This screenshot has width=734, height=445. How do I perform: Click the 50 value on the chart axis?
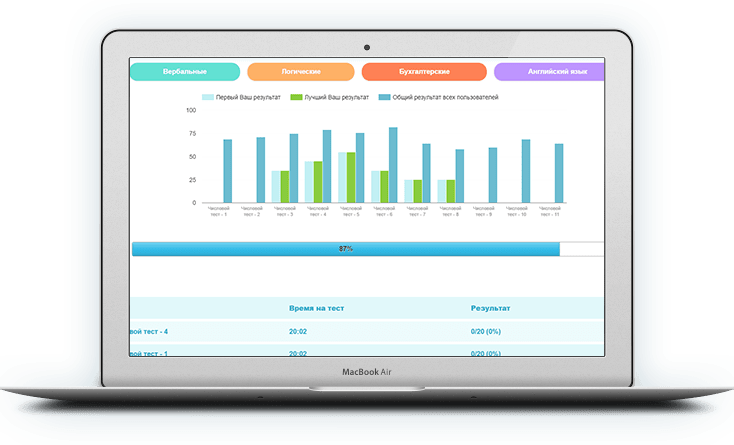click(192, 157)
